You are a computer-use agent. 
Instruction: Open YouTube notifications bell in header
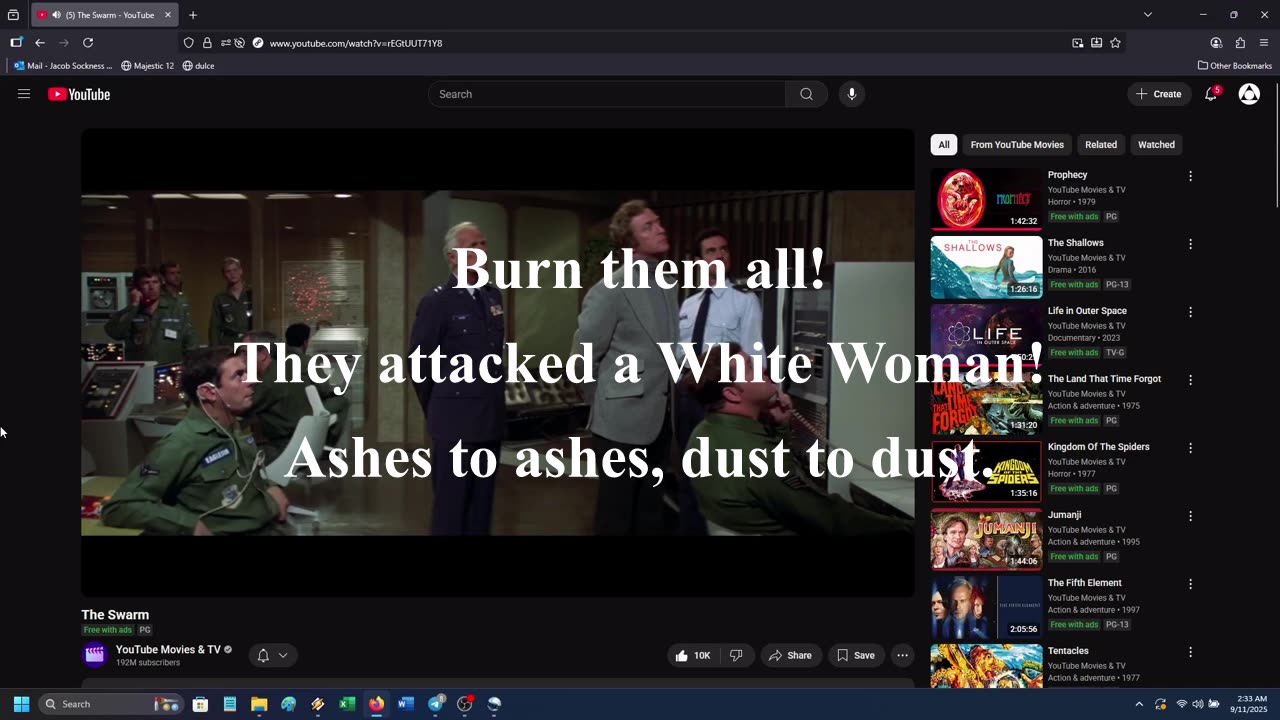[1211, 94]
